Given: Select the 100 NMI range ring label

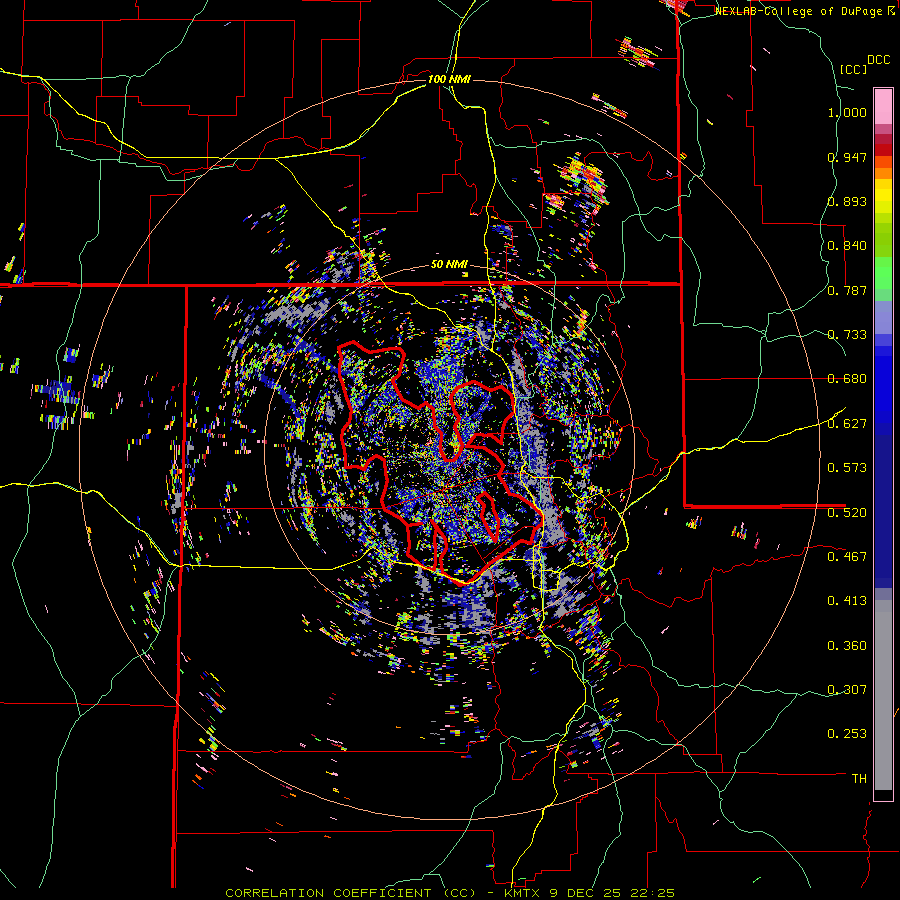Looking at the screenshot, I should (x=449, y=79).
